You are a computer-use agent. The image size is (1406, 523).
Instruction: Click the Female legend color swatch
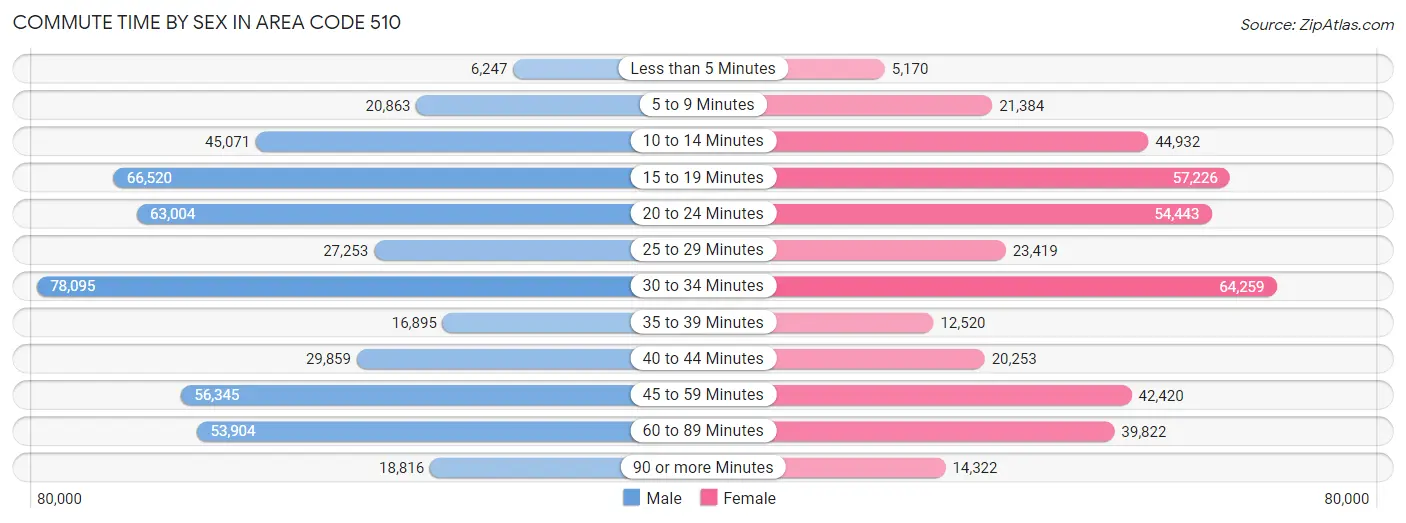pyautogui.click(x=709, y=498)
